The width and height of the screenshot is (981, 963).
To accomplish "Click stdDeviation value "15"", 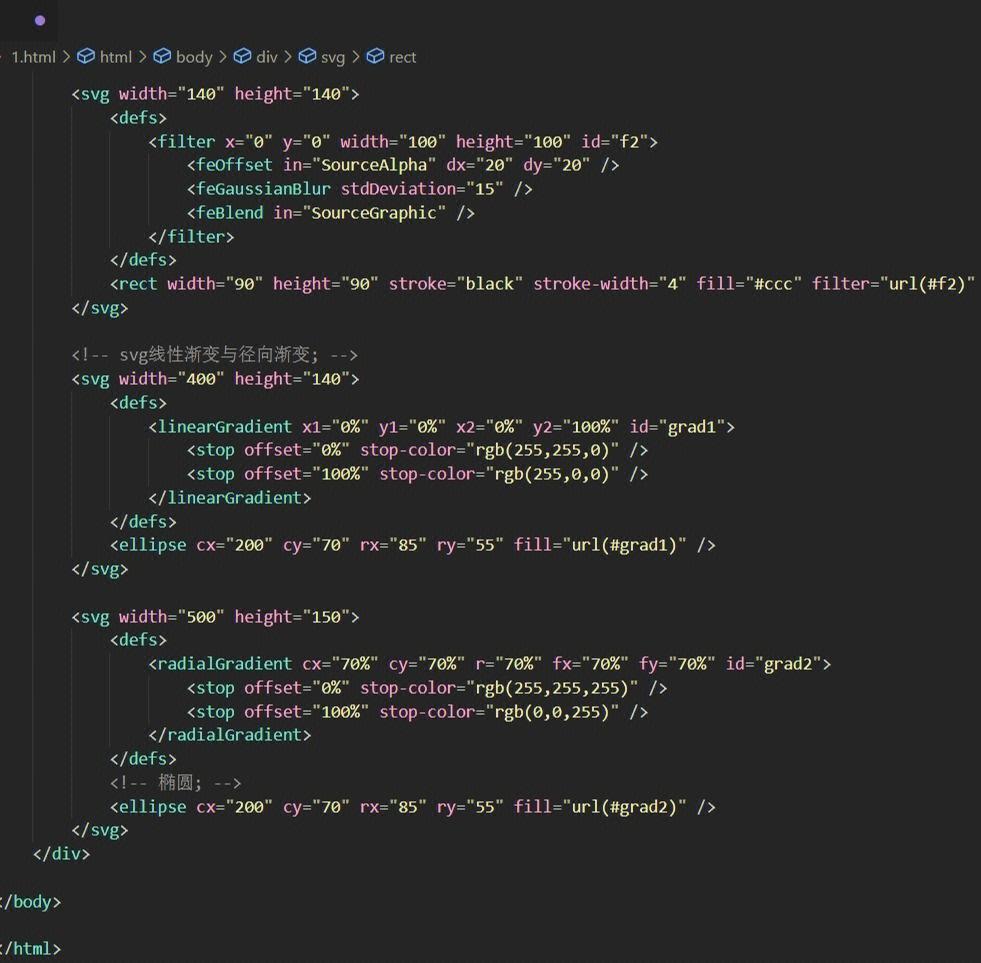I will click(x=485, y=189).
